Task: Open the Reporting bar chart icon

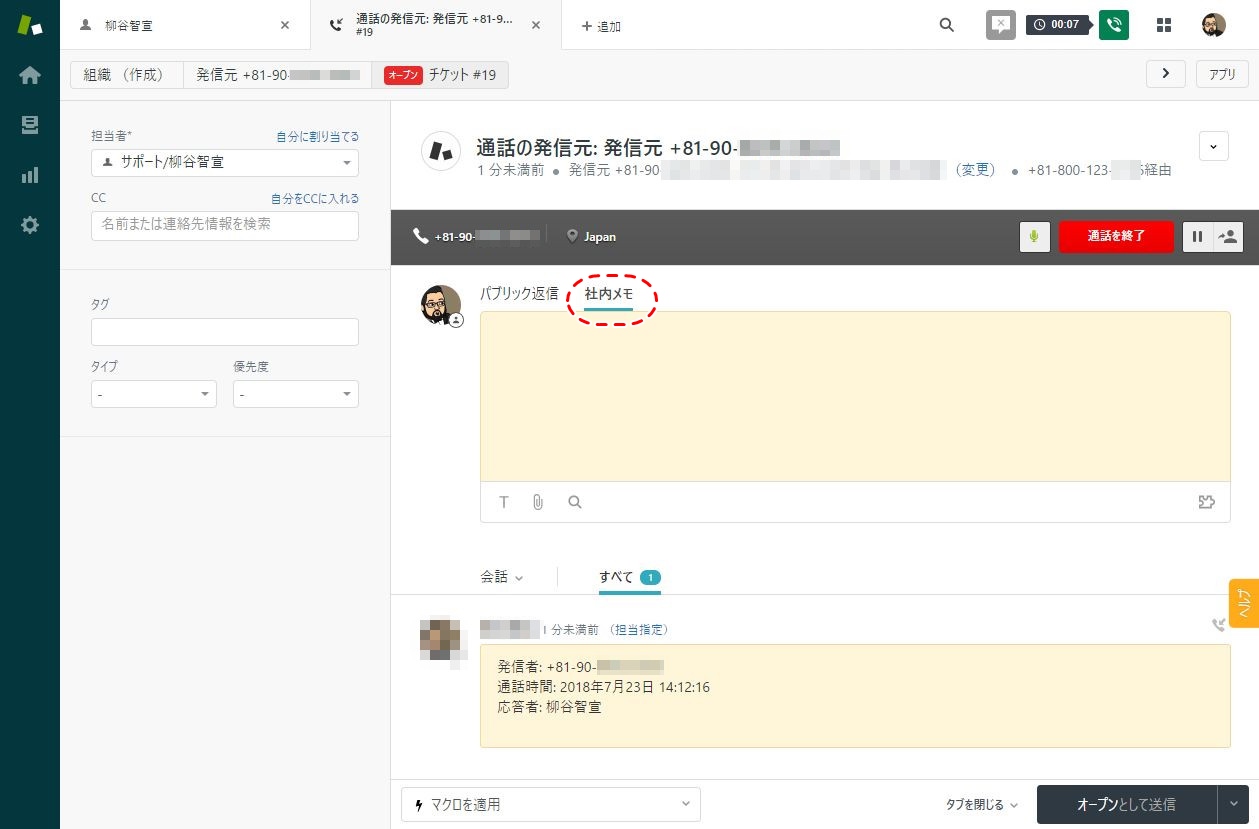Action: click(30, 175)
